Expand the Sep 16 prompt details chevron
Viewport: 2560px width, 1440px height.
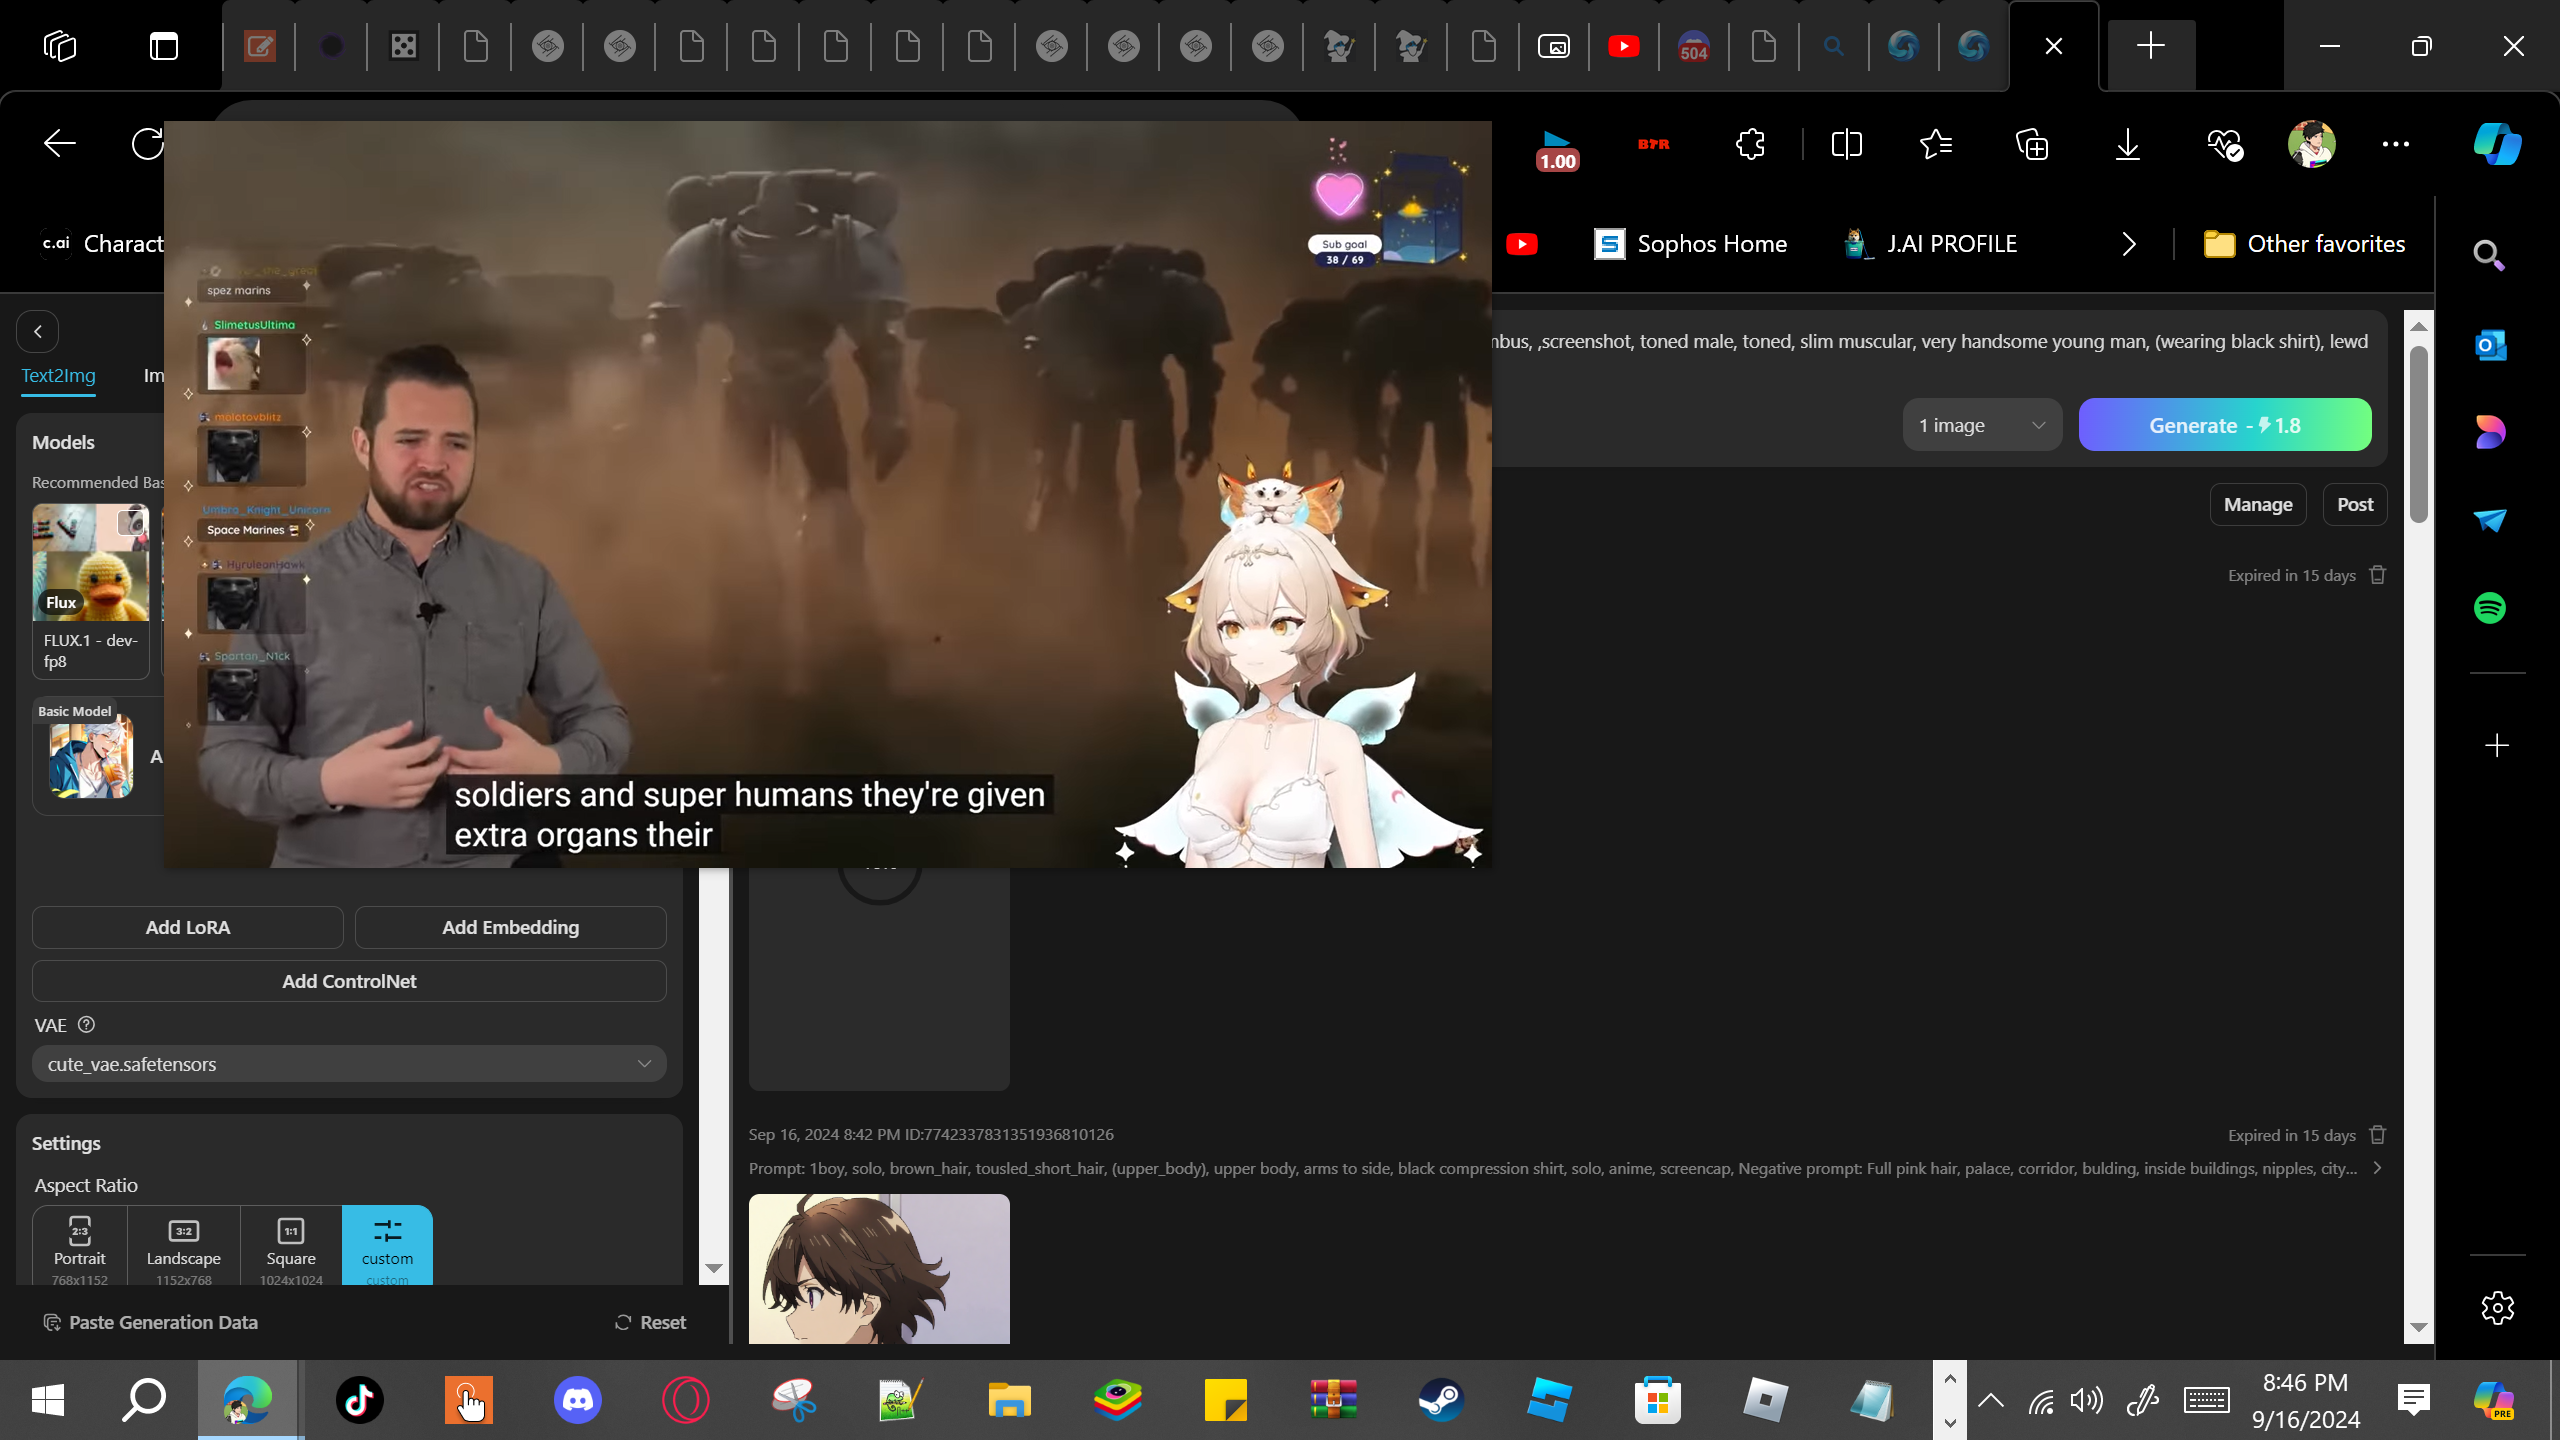[x=2378, y=1168]
